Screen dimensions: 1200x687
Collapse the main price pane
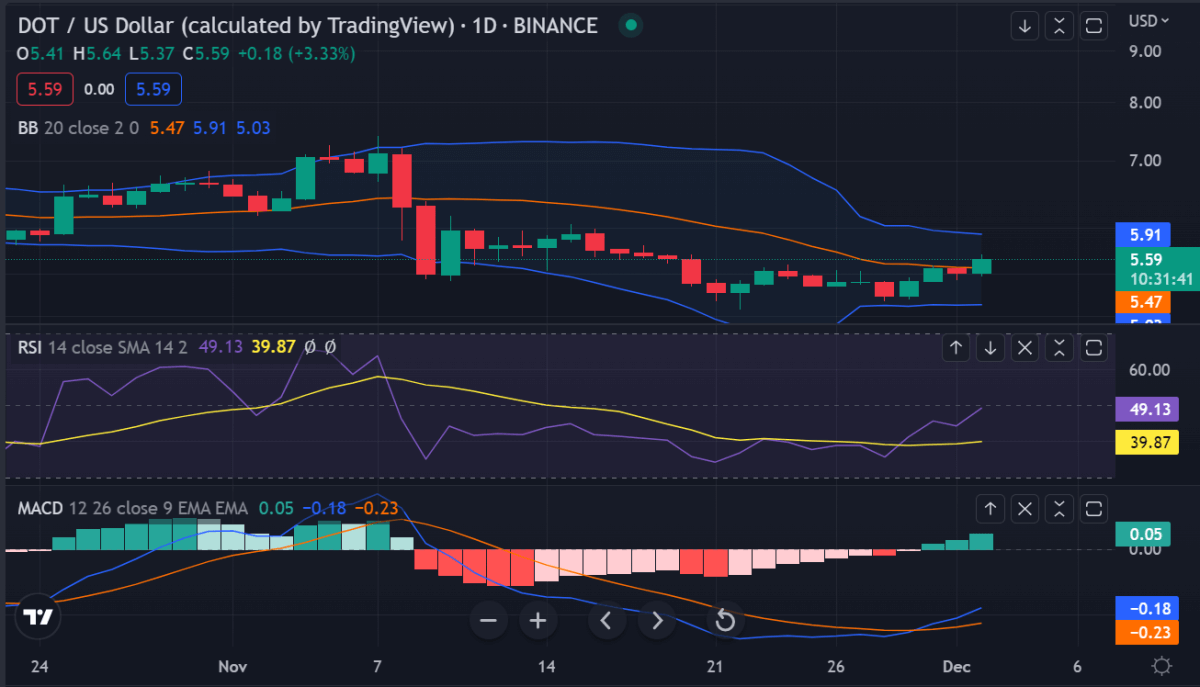pyautogui.click(x=1059, y=26)
